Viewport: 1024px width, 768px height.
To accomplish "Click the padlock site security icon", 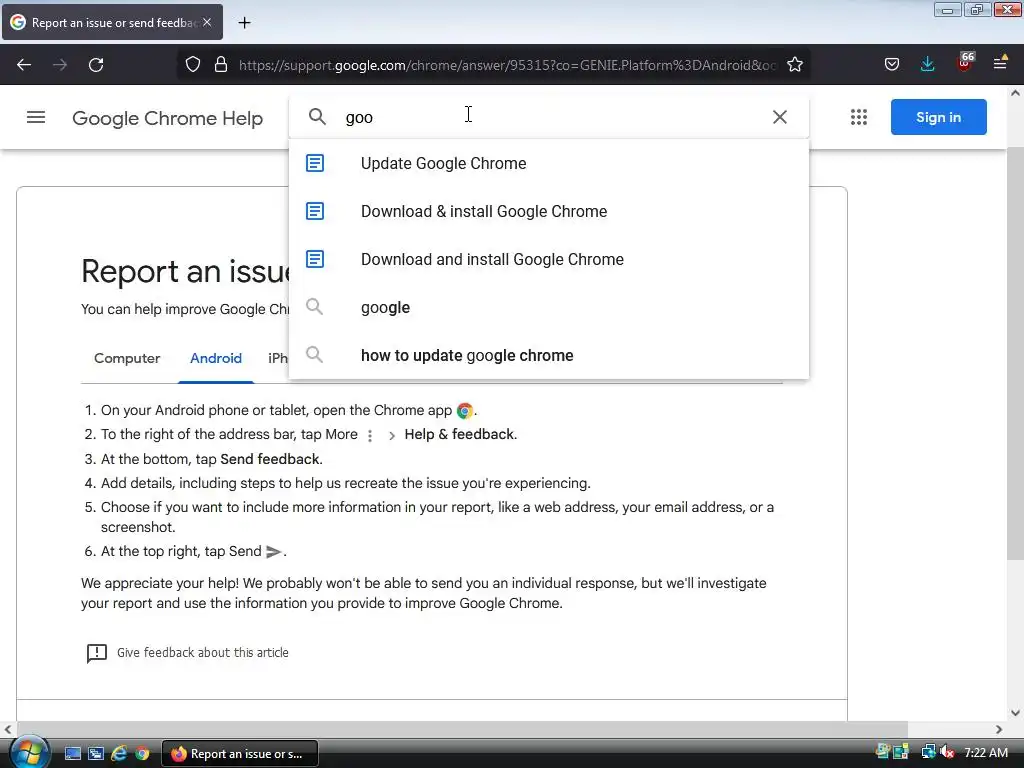I will click(221, 65).
